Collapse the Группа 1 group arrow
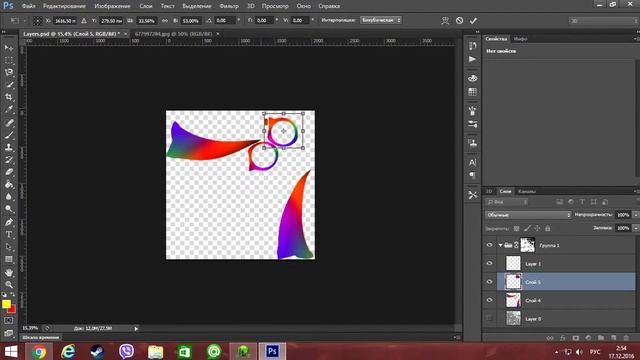Image resolution: width=640 pixels, height=360 pixels. coord(500,245)
